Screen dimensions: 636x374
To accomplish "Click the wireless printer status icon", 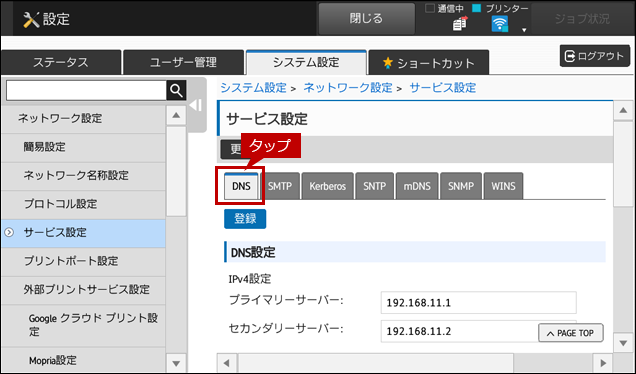I will [x=500, y=24].
